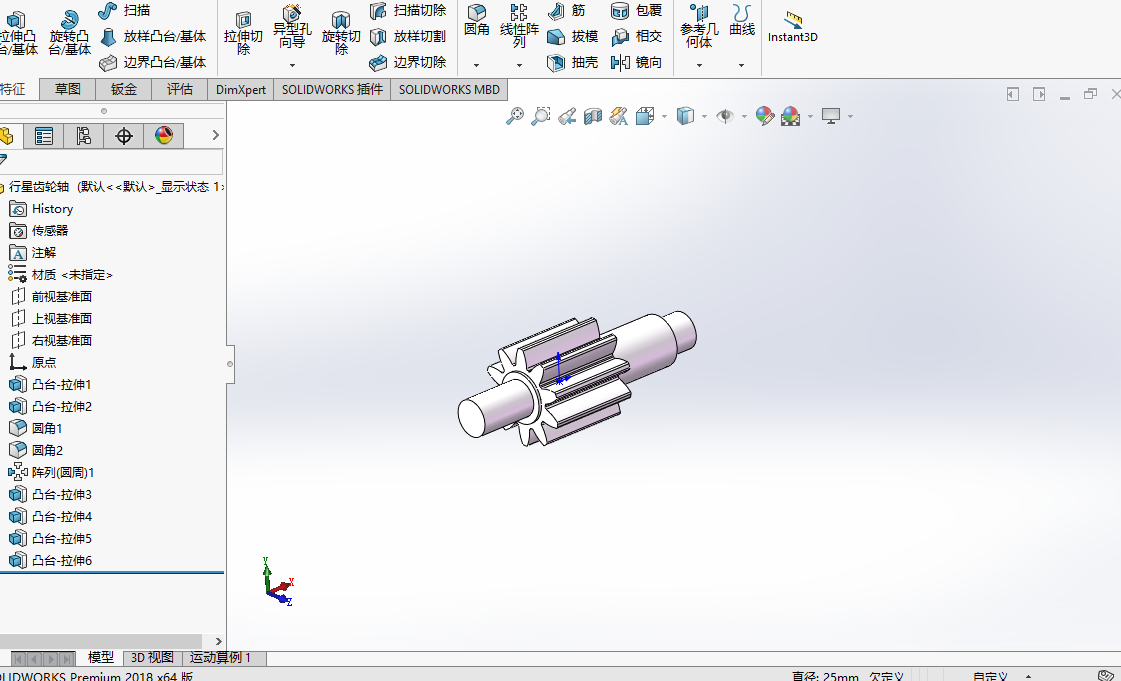The image size is (1121, 681).
Task: Click the Intersect (相交) tool
Action: click(636, 36)
